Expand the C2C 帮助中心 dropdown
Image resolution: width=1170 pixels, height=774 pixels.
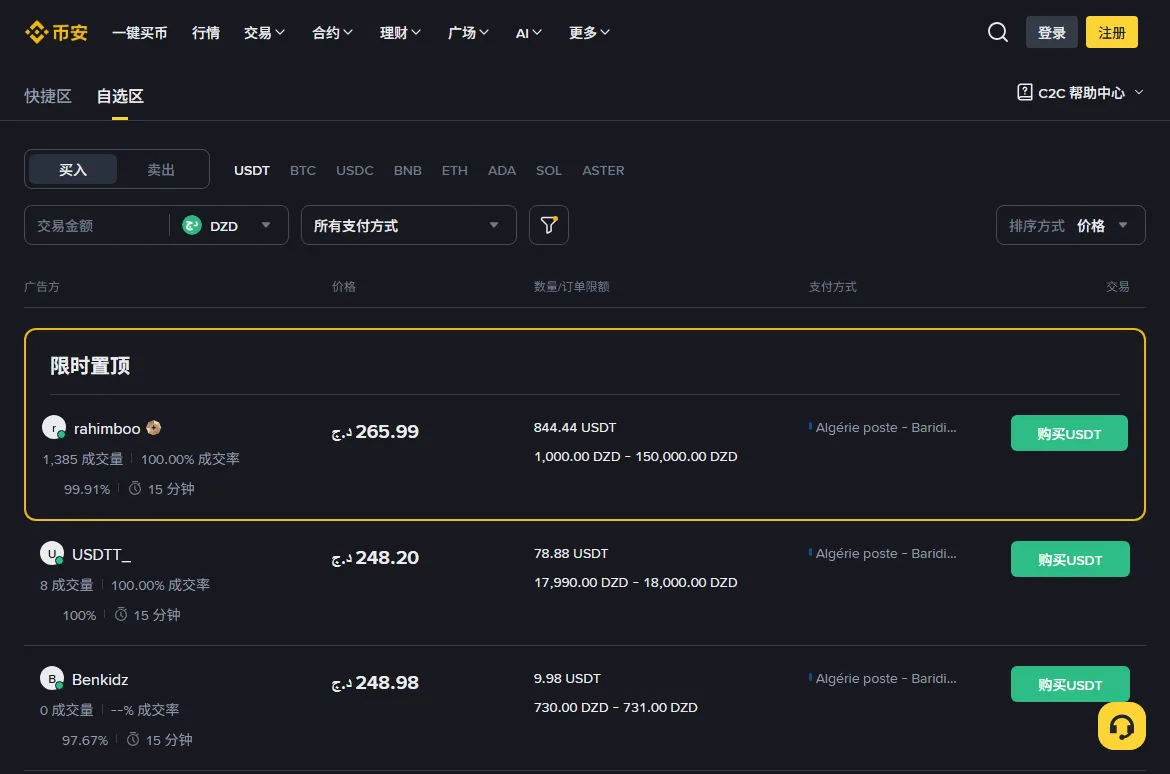[1080, 93]
